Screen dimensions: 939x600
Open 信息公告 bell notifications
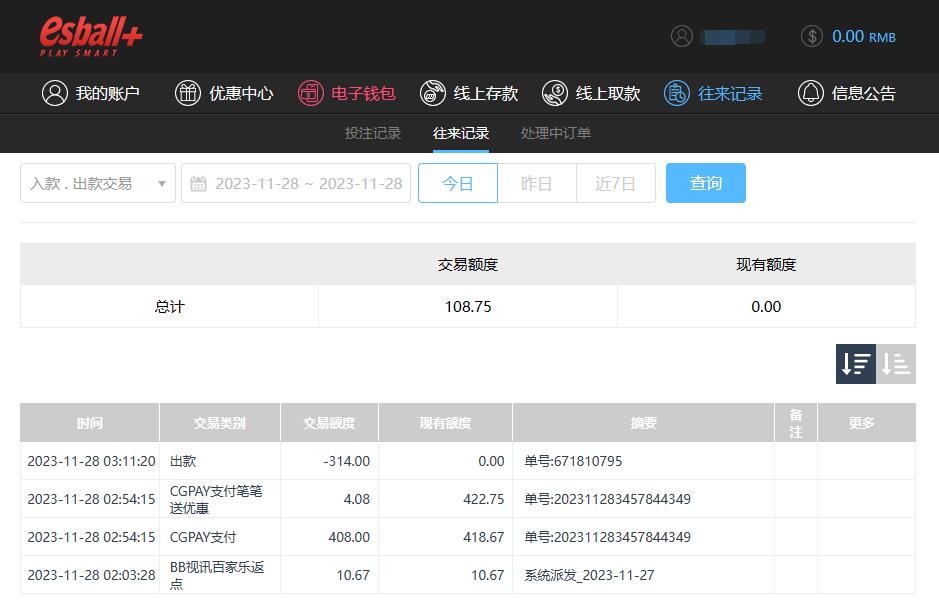846,94
